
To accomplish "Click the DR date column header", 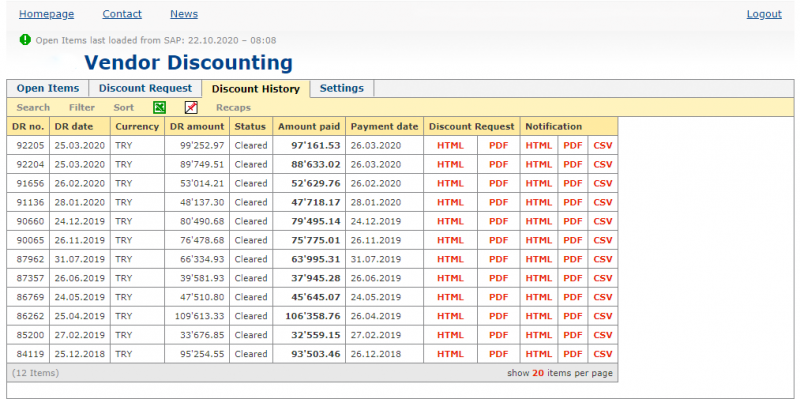I will pyautogui.click(x=80, y=127).
